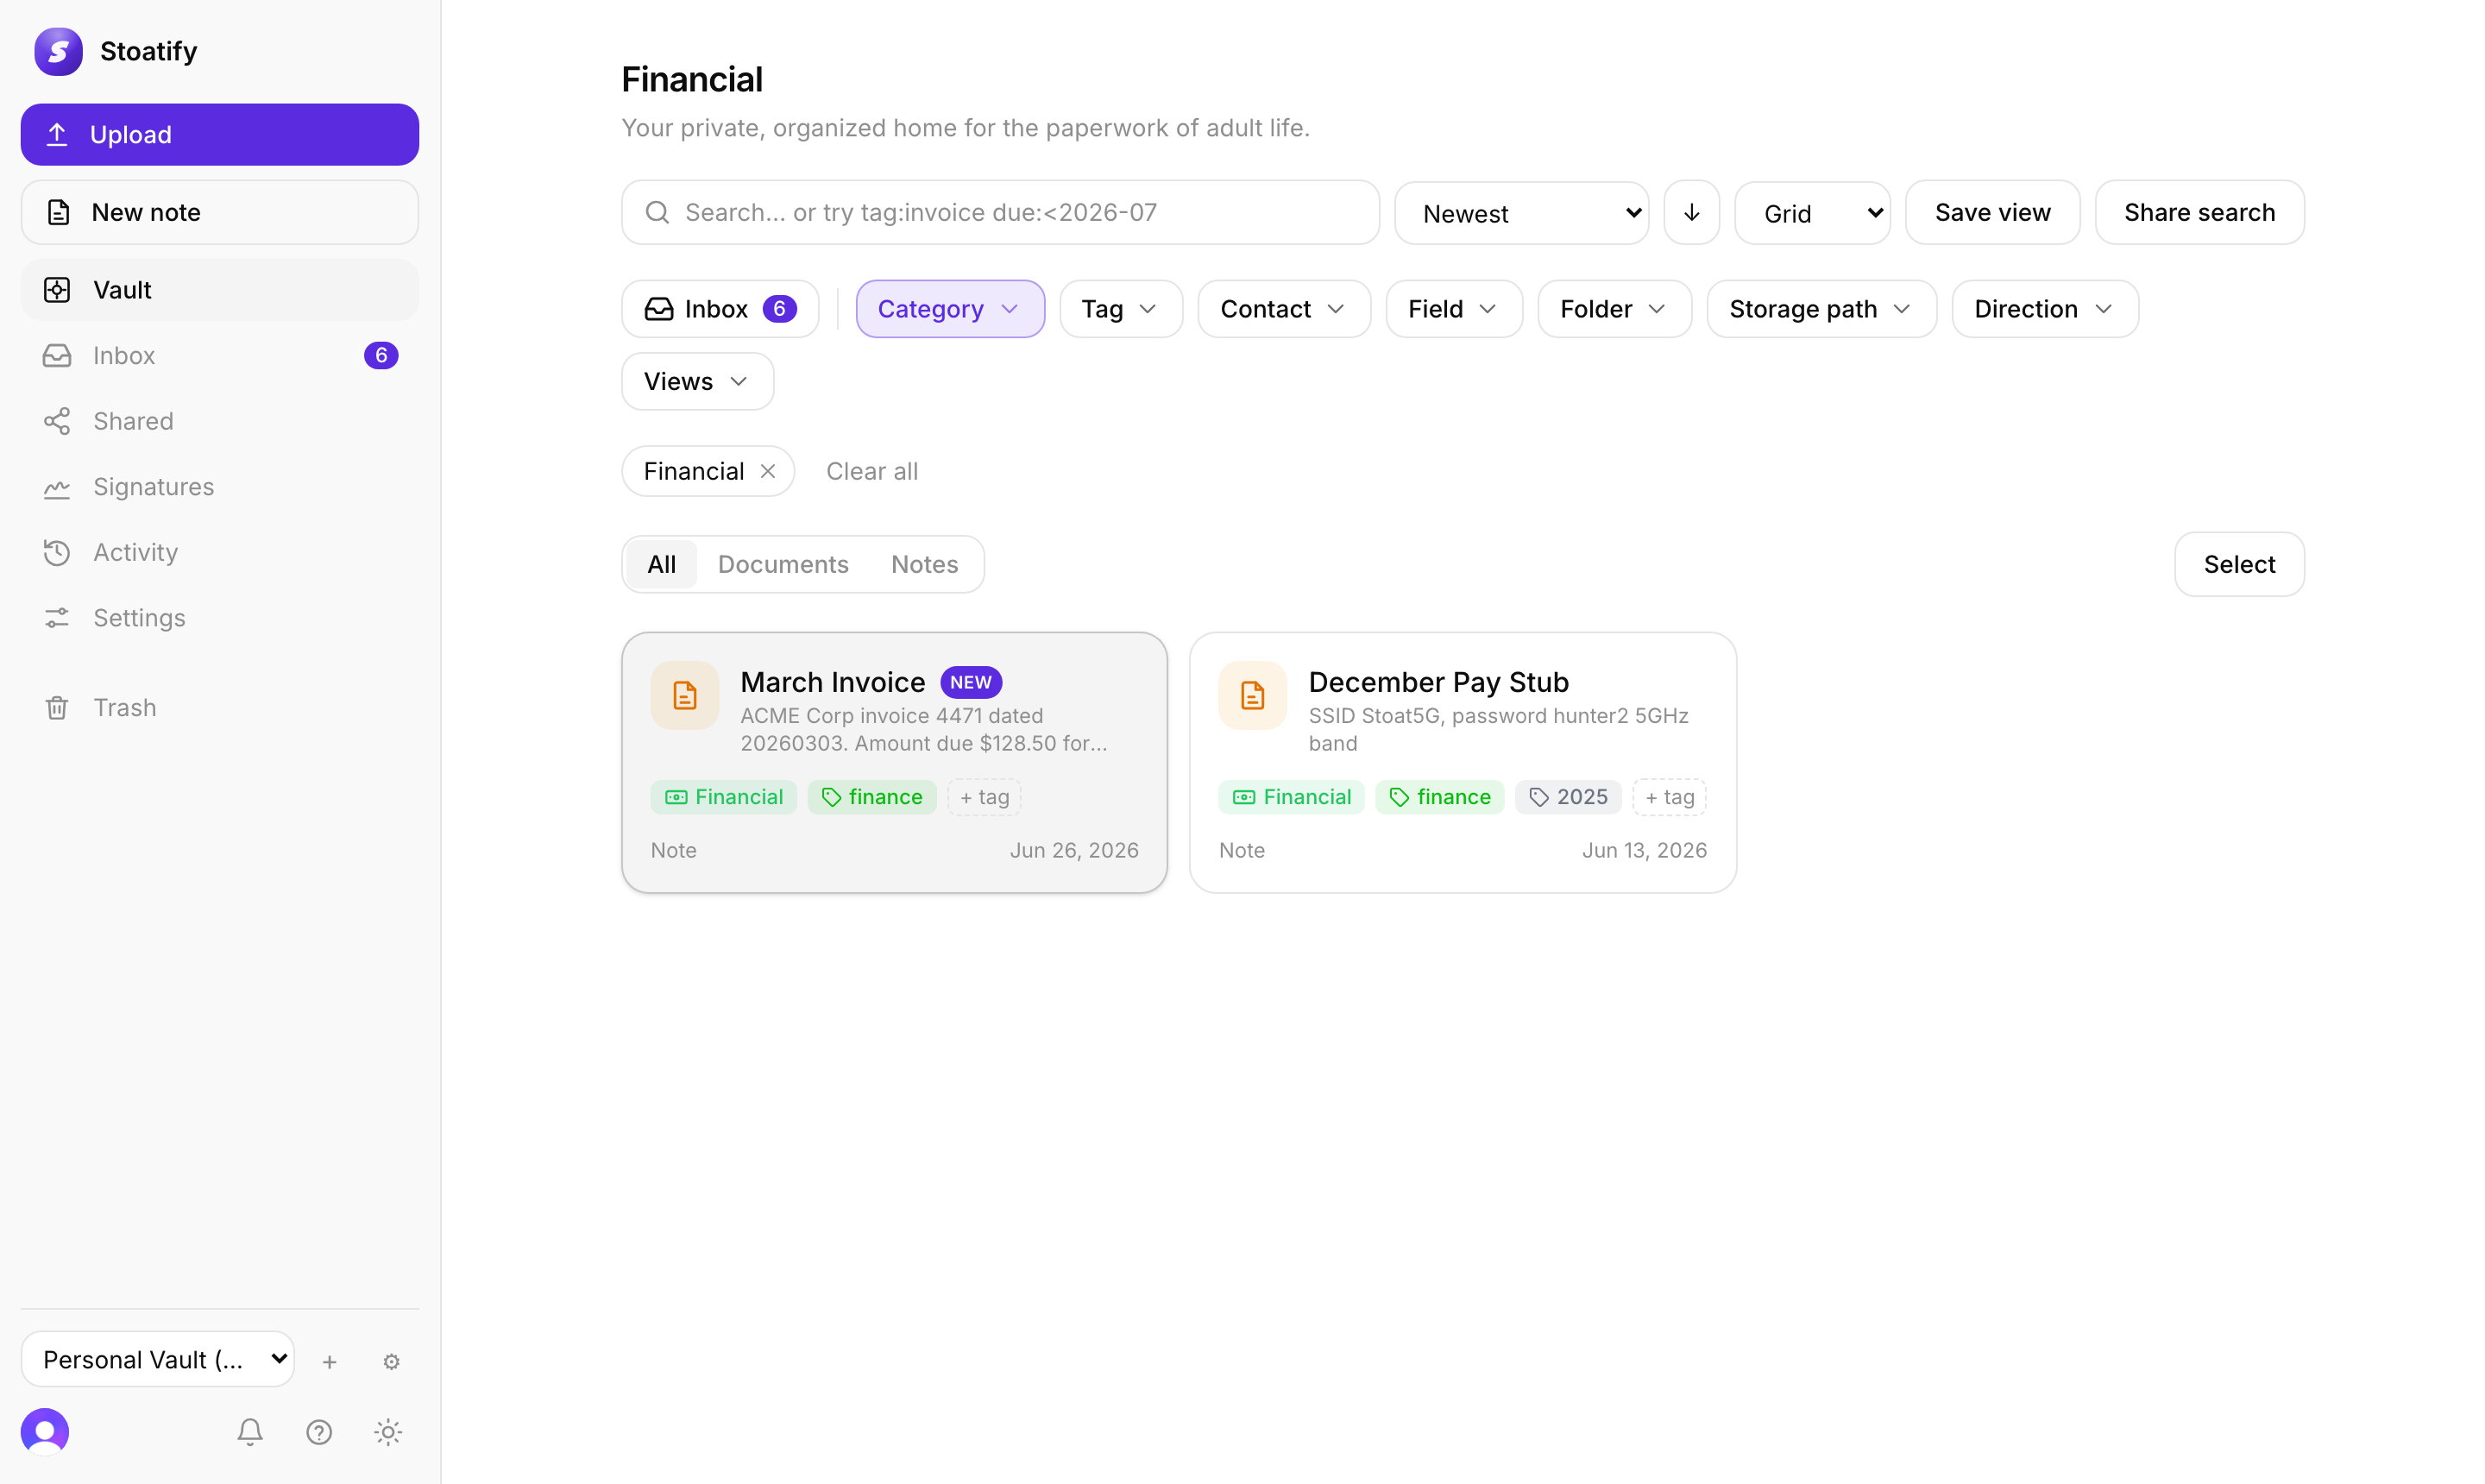Viewport: 2485px width, 1484px height.
Task: Toggle the Inbox filter chip
Action: tap(720, 309)
